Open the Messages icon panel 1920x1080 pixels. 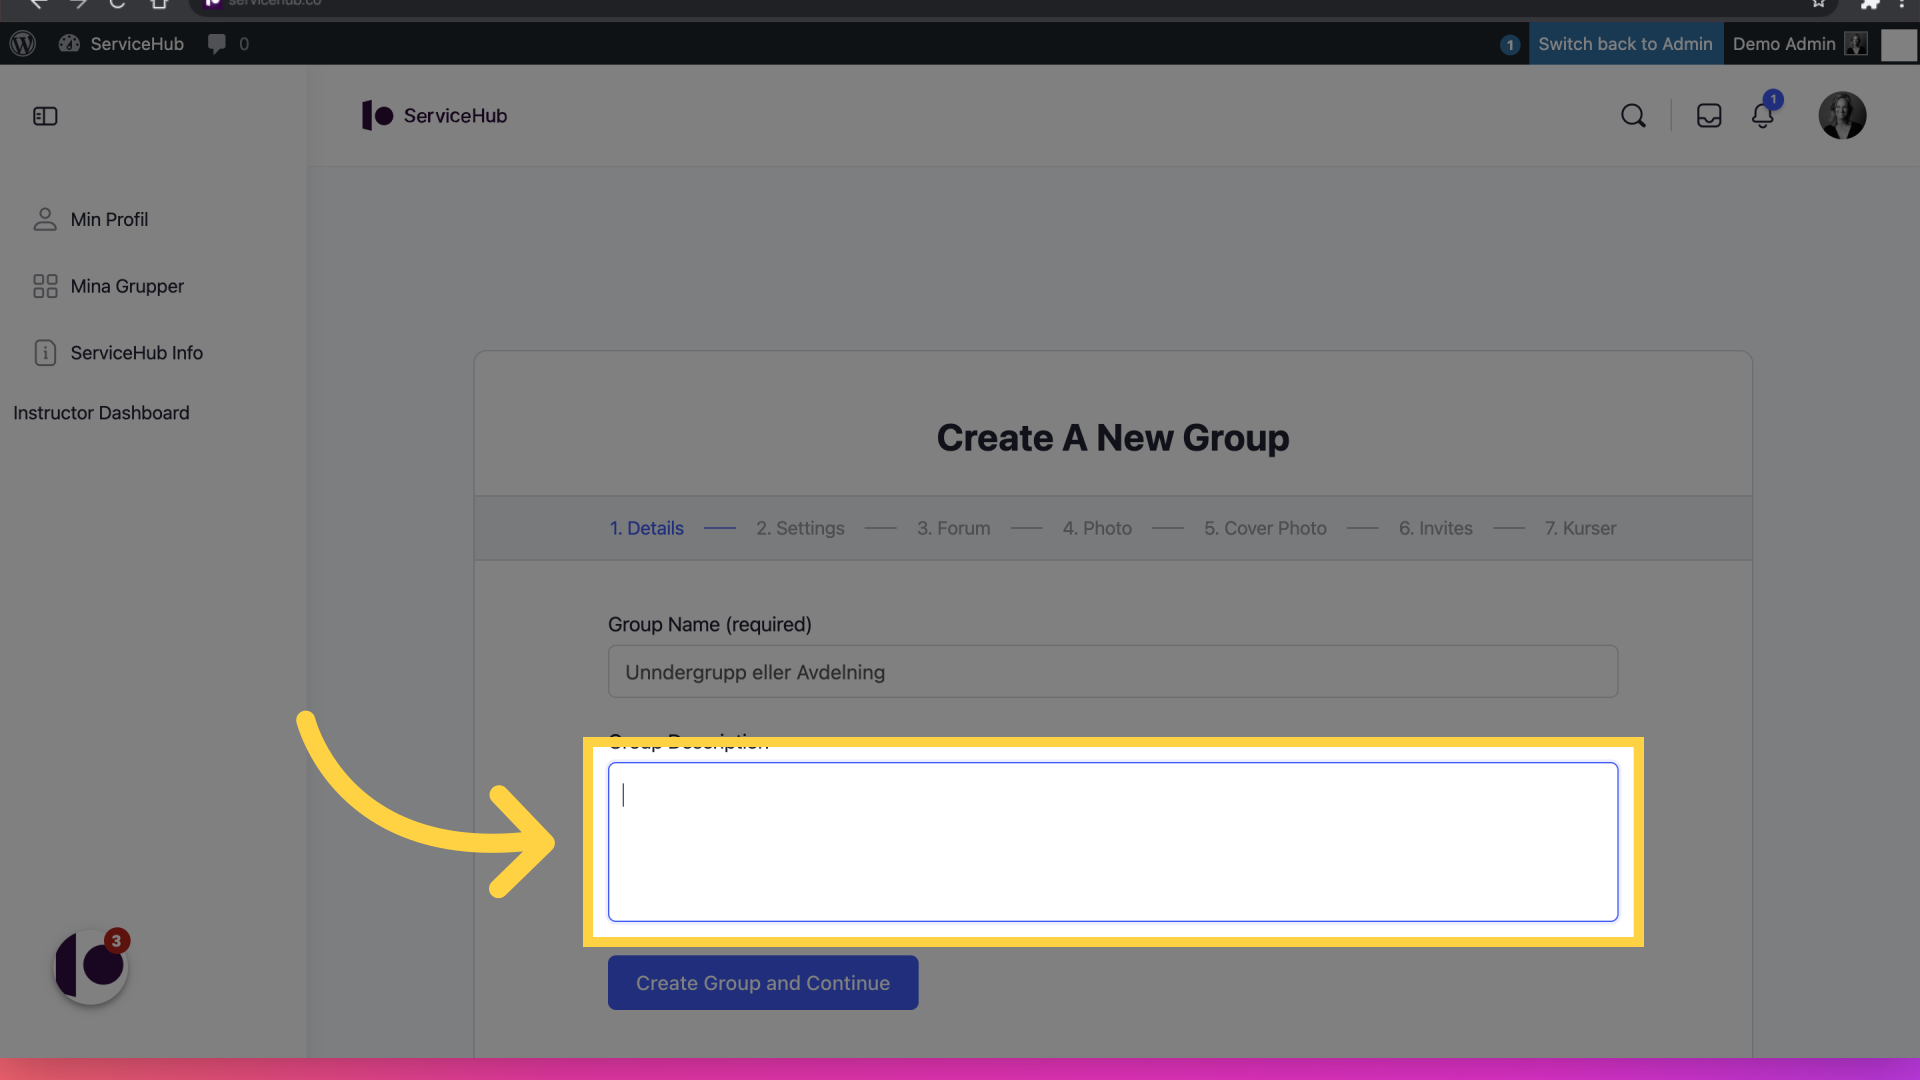[1709, 115]
